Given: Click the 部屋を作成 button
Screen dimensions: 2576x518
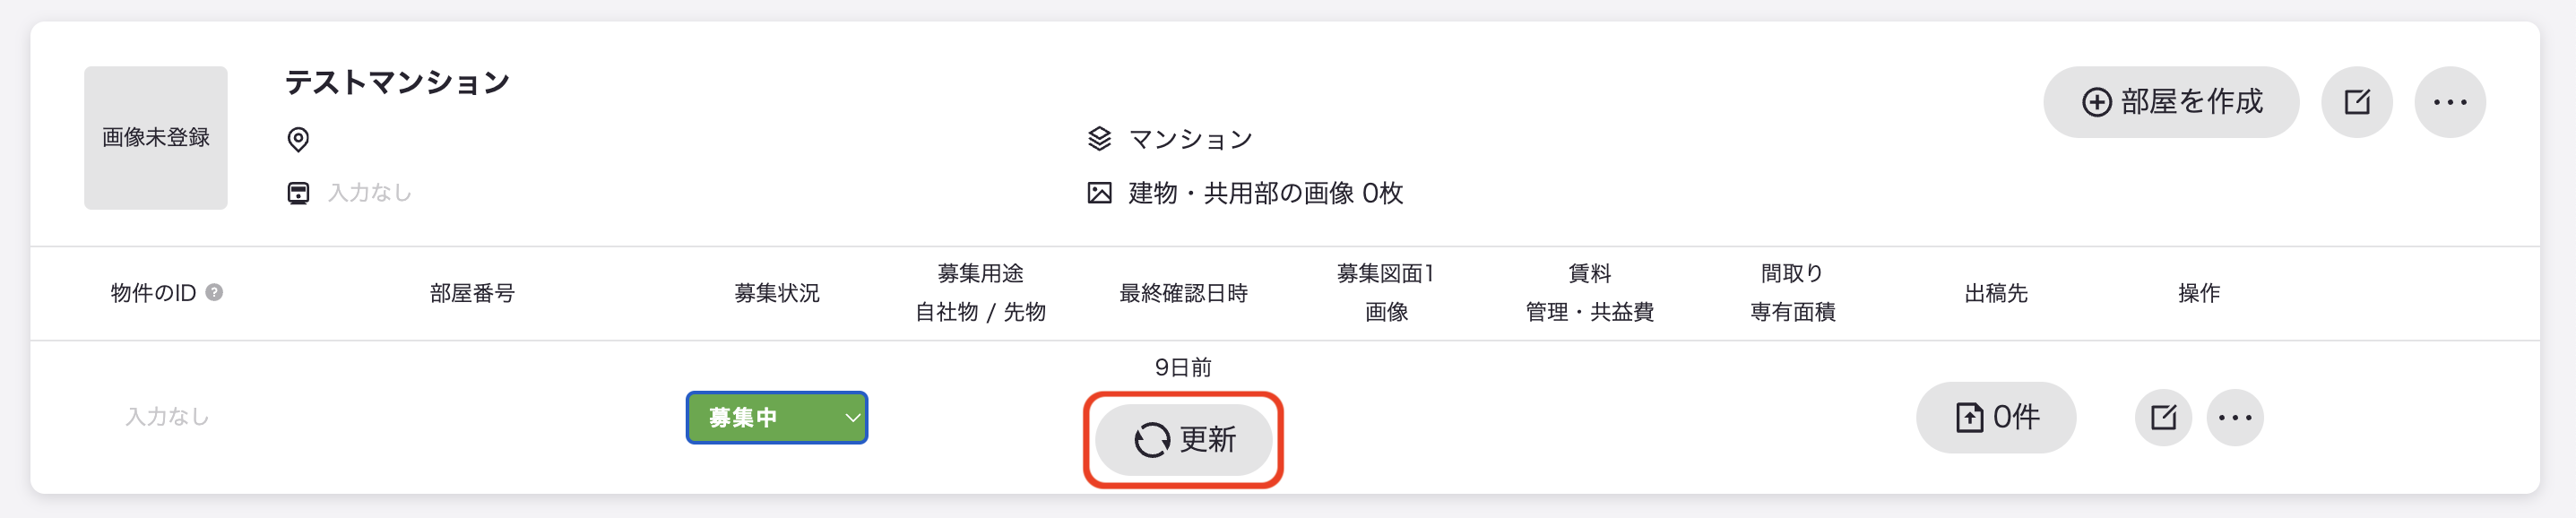Looking at the screenshot, I should click(x=2170, y=102).
